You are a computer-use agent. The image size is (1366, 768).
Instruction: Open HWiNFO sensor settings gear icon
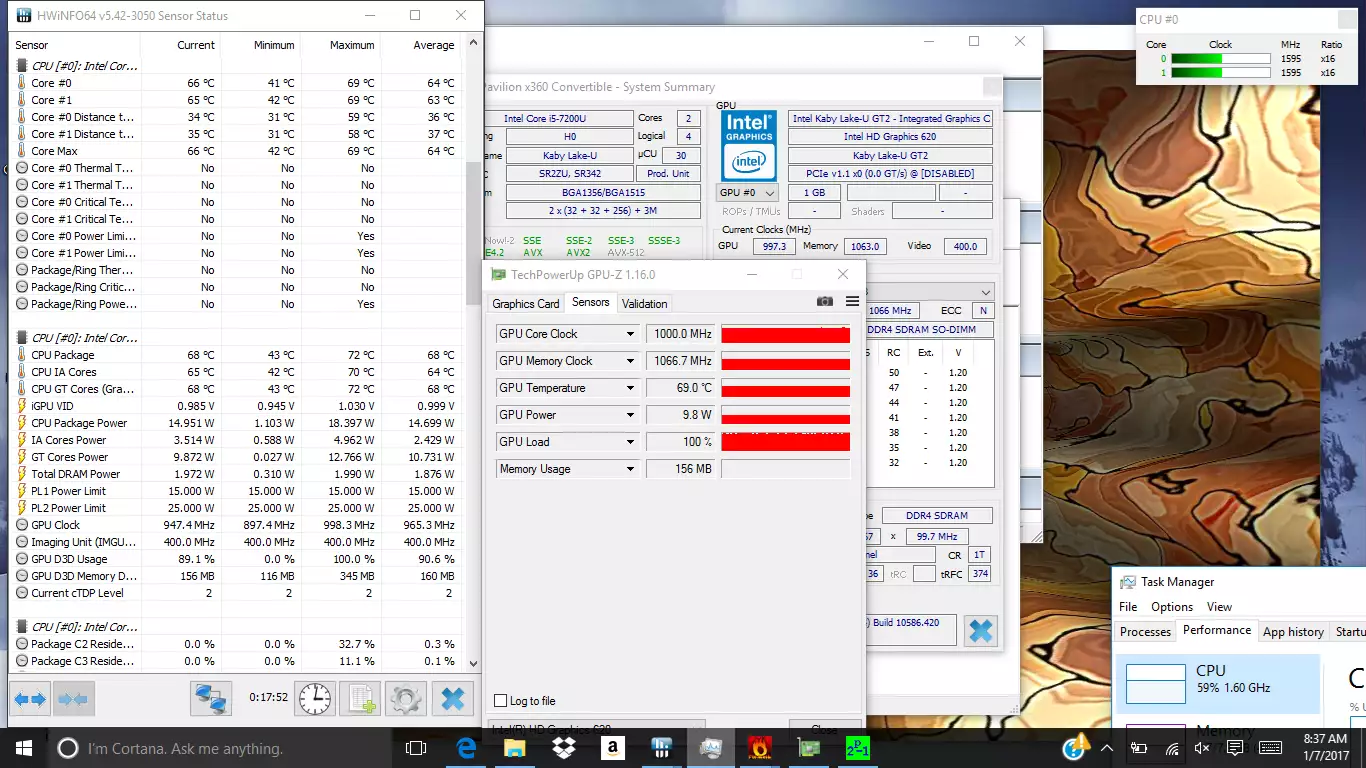406,698
